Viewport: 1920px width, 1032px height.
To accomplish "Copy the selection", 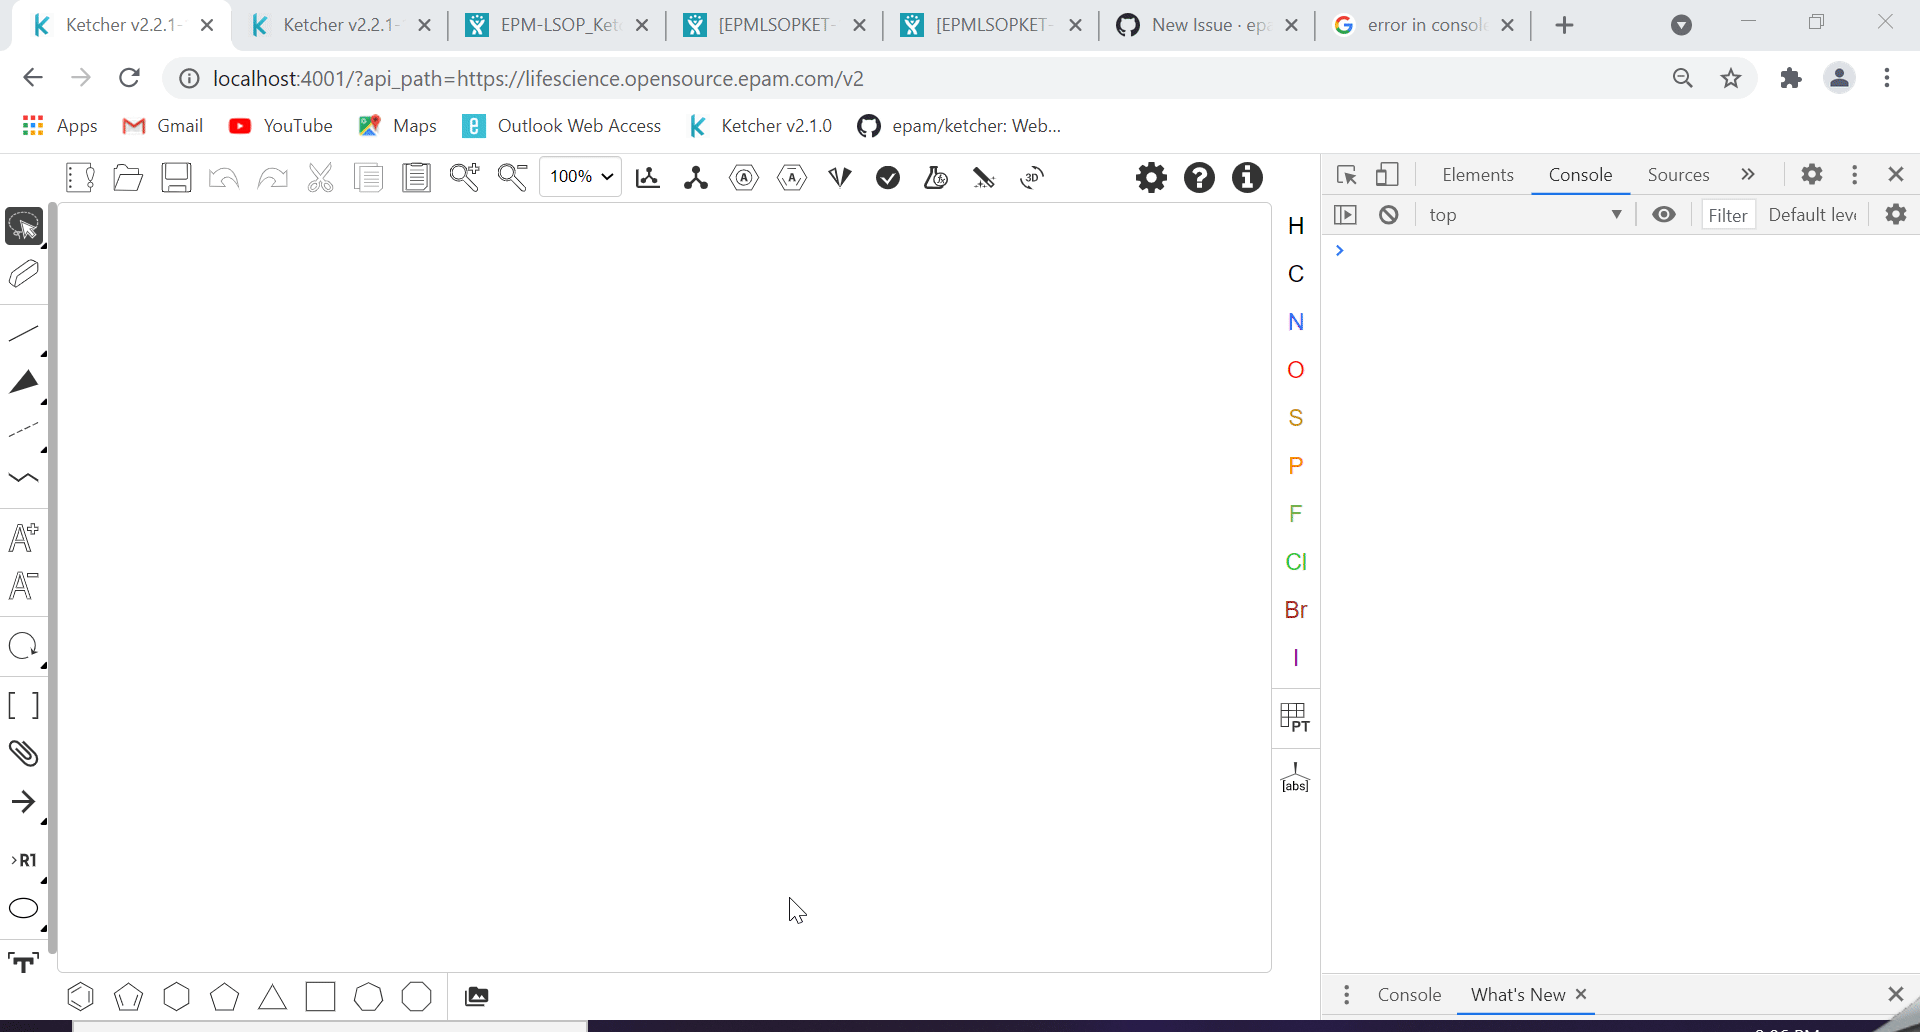I will point(368,178).
